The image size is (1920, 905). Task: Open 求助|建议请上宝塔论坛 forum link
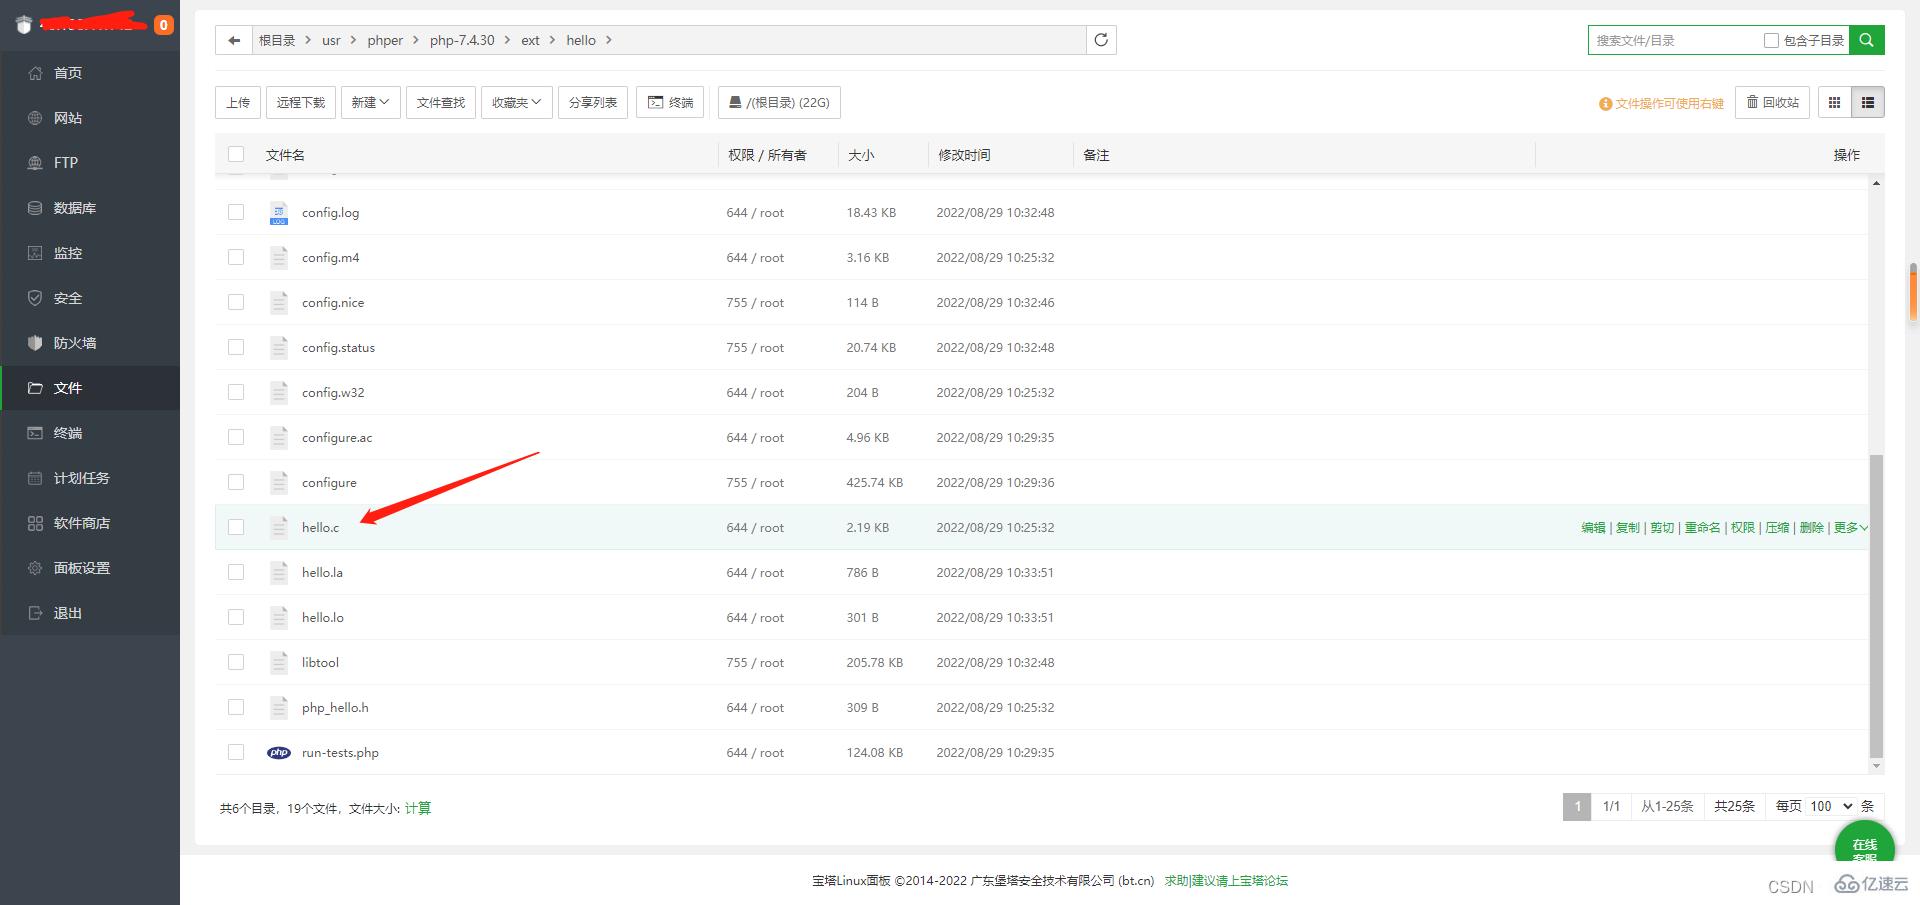[x=1226, y=881]
